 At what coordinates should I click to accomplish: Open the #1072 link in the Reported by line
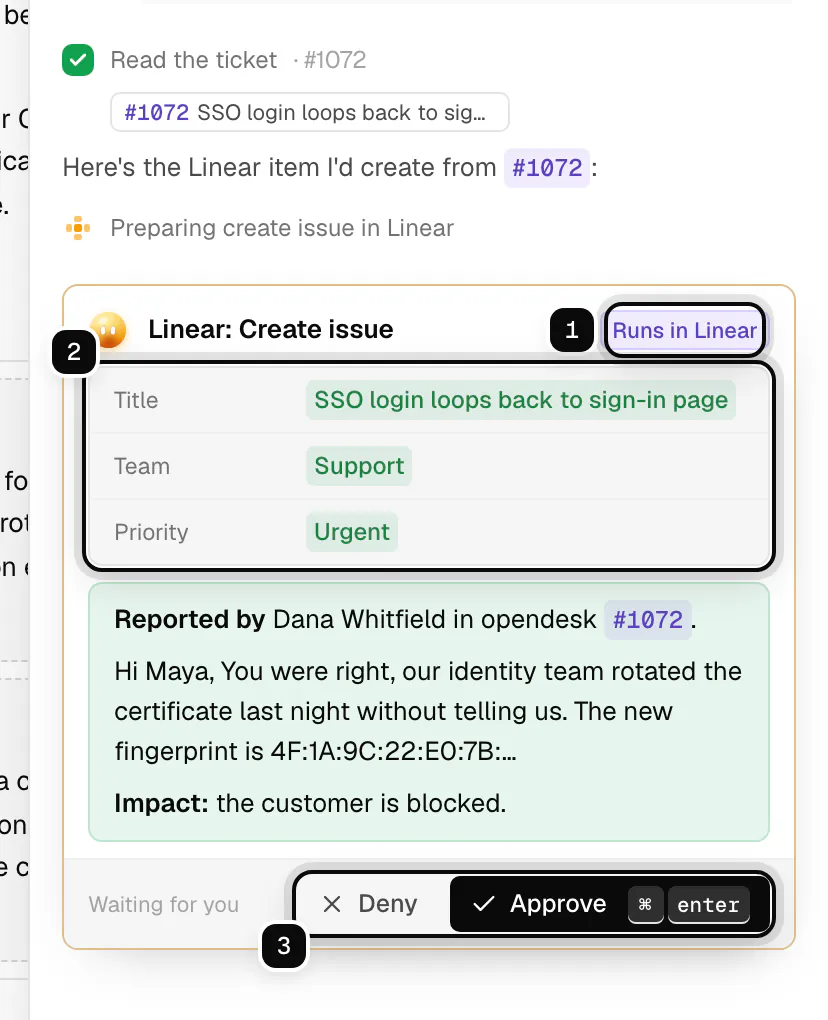648,620
